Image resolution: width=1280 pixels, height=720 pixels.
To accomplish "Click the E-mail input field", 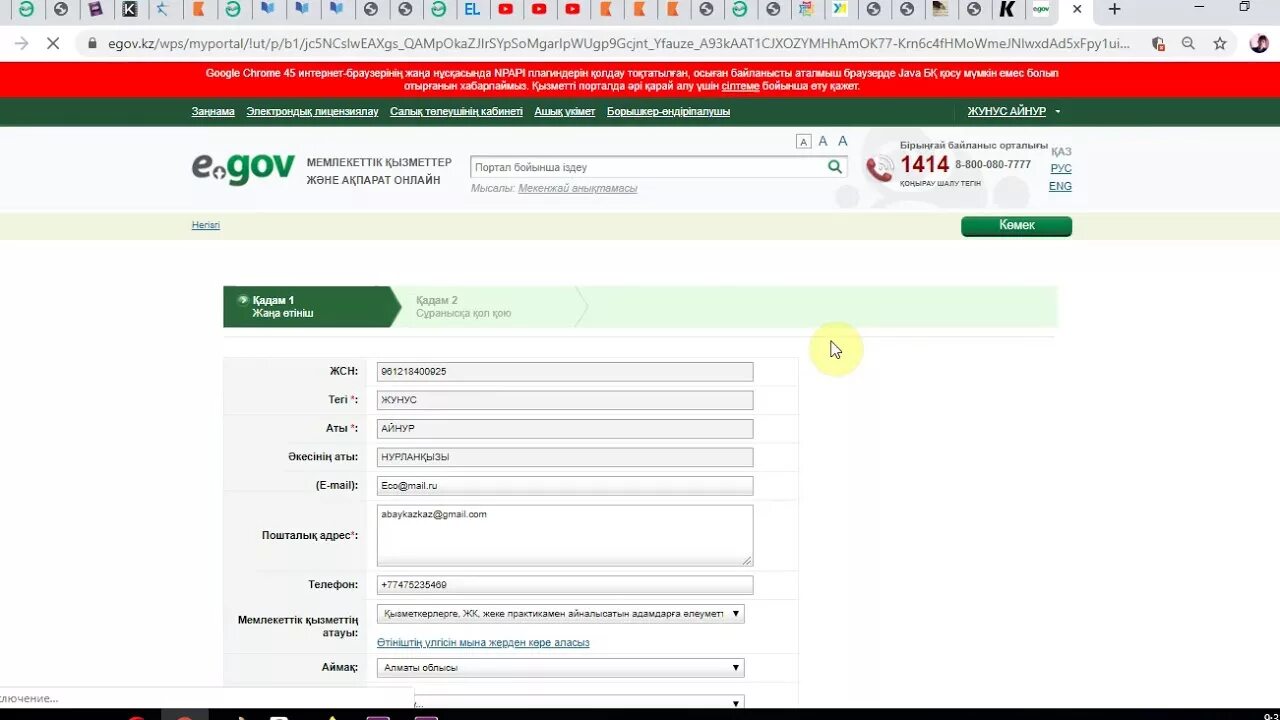I will click(565, 486).
